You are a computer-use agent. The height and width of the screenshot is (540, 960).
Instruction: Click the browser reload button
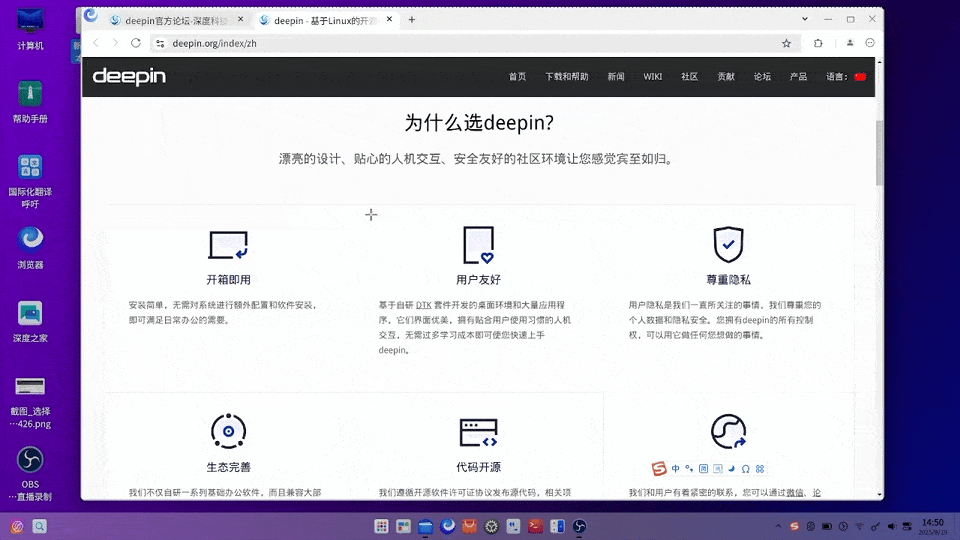click(x=136, y=43)
